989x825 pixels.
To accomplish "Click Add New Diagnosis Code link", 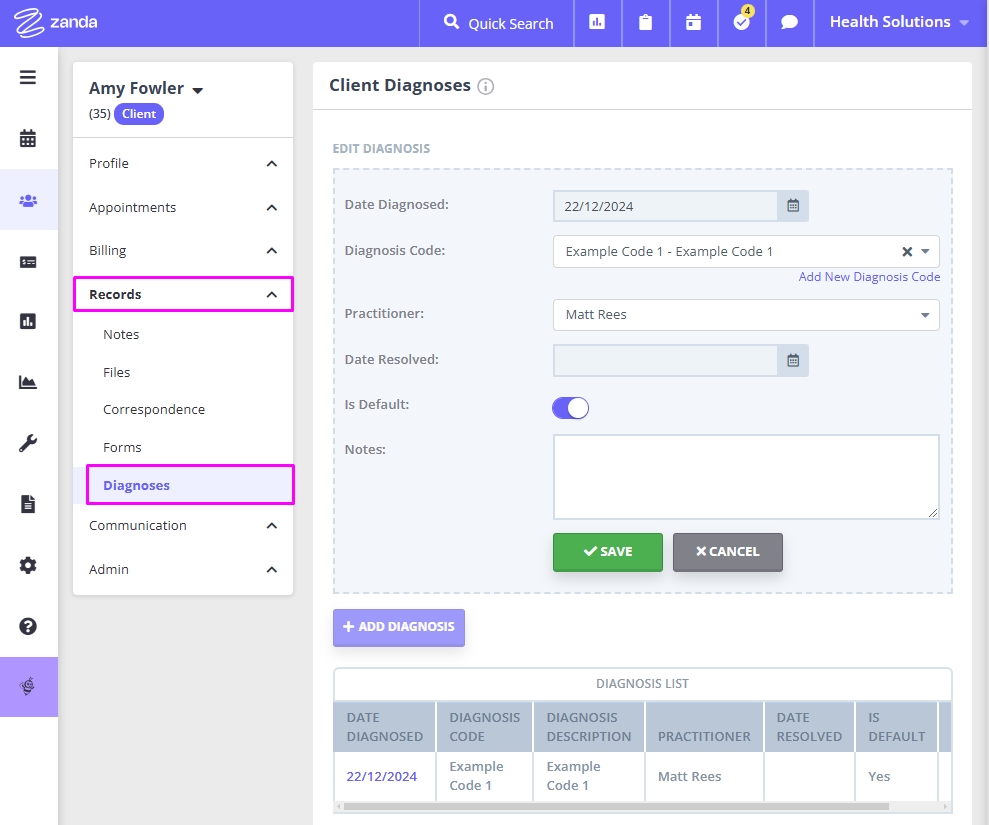I will pos(869,277).
